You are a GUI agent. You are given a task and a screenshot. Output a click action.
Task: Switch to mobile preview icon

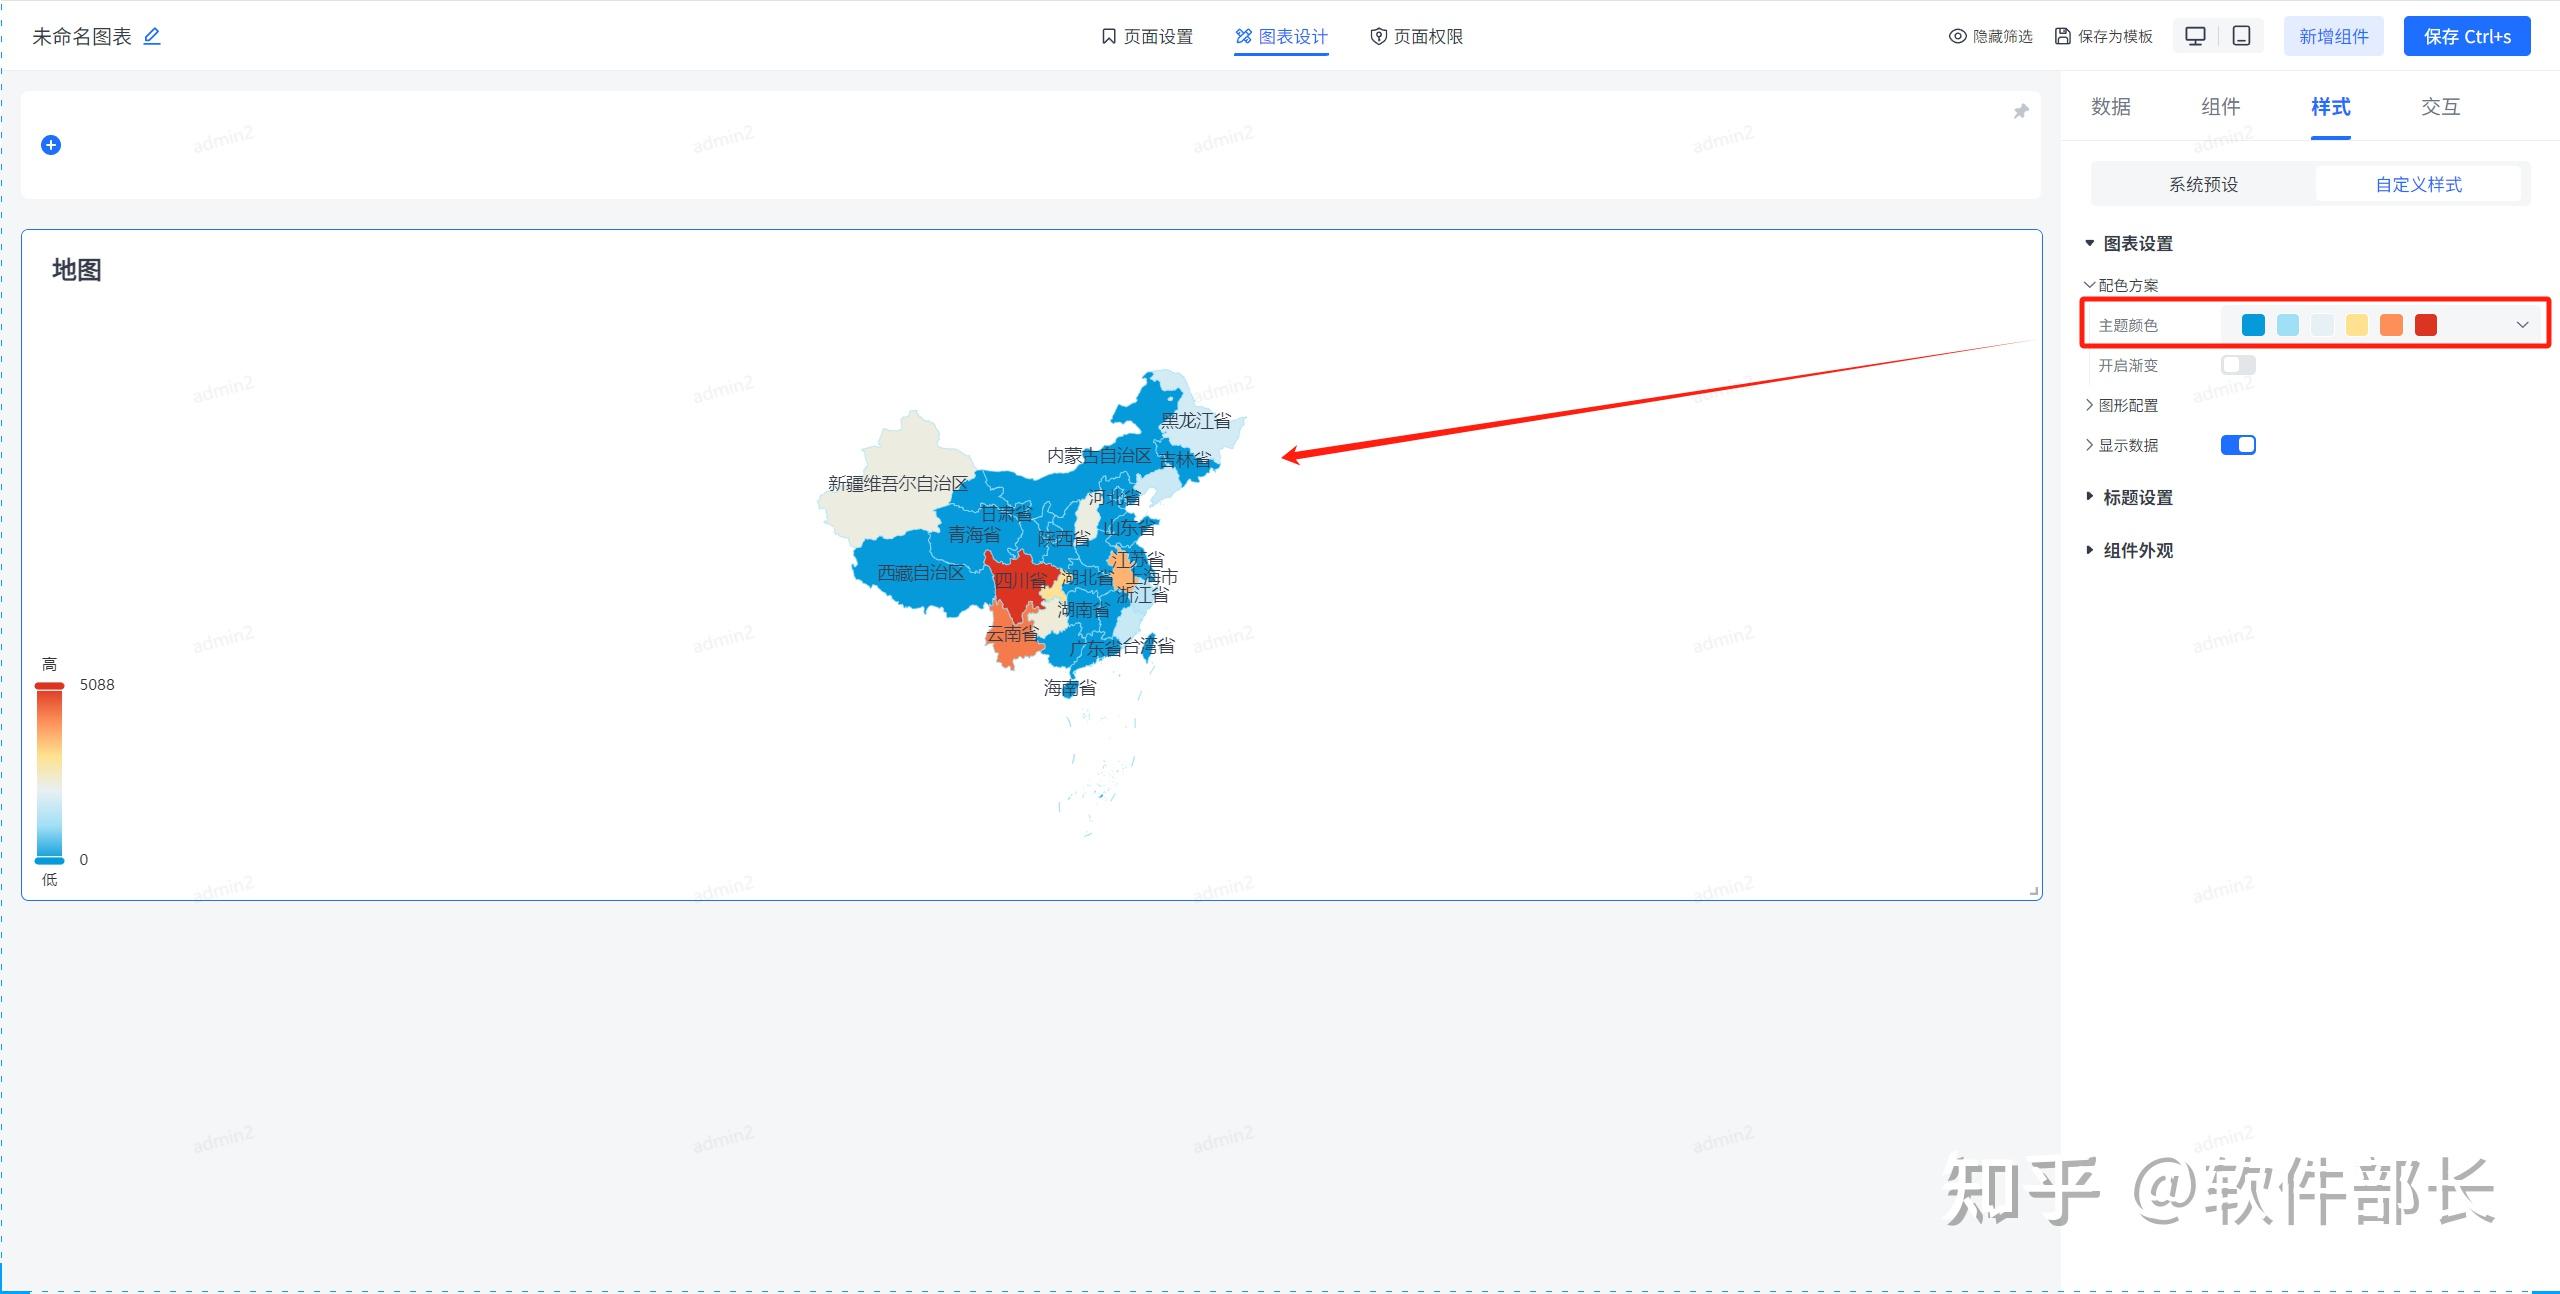point(2241,36)
